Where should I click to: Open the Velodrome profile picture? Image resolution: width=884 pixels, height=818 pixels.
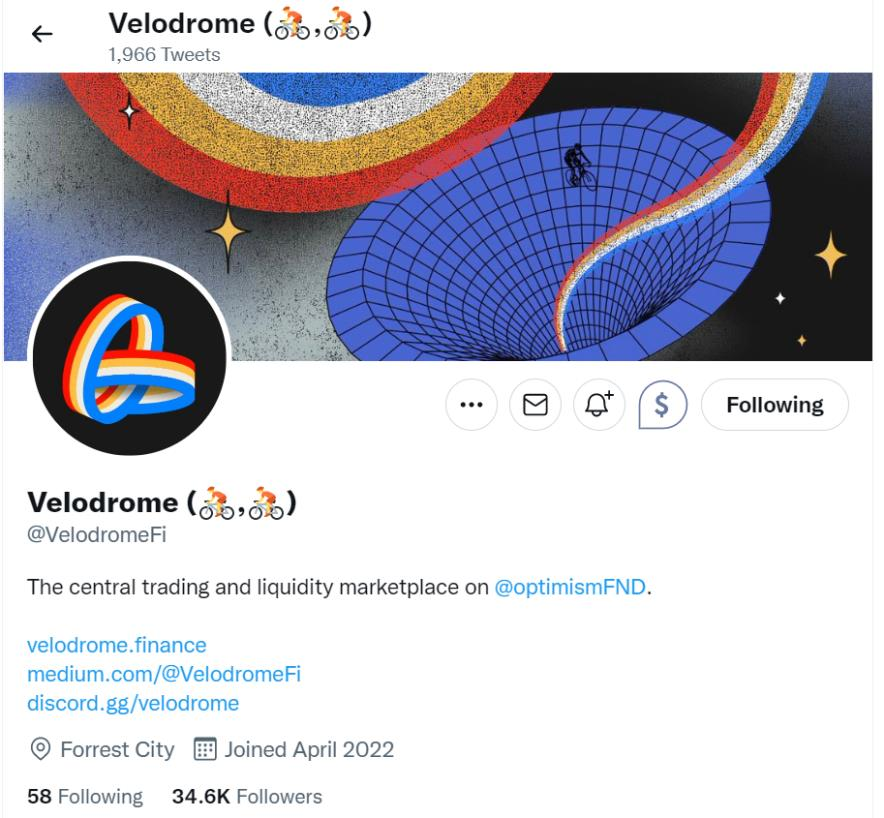pyautogui.click(x=130, y=358)
